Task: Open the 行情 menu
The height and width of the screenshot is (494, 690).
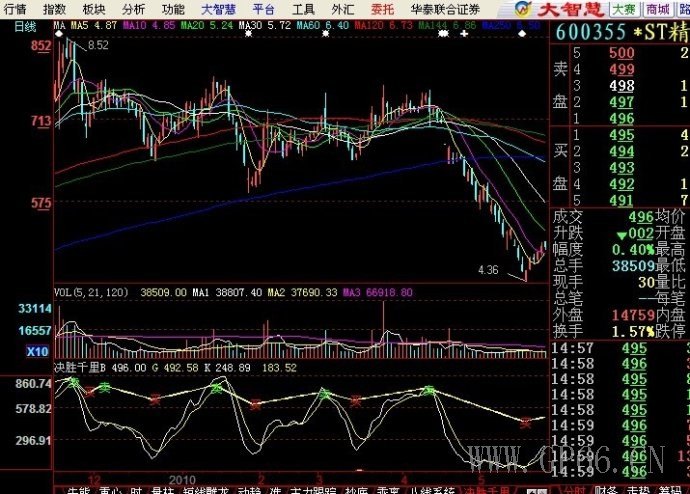Action: coord(16,8)
